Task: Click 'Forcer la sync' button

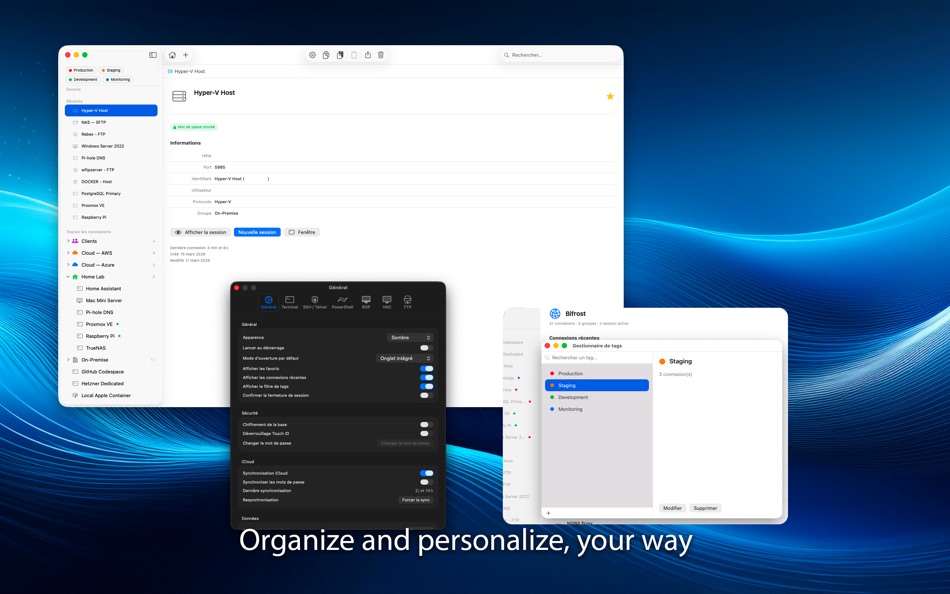Action: coord(416,500)
